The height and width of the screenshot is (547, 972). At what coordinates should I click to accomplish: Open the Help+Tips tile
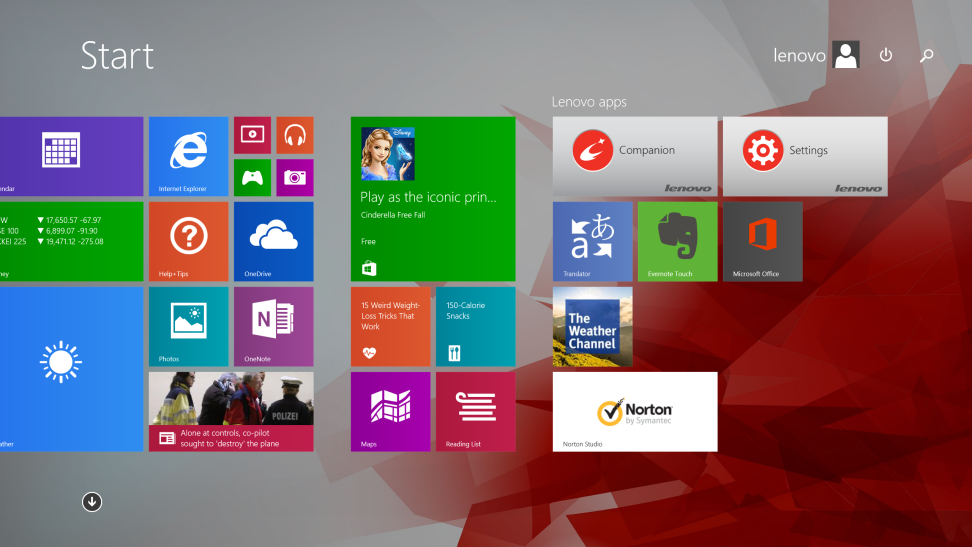pyautogui.click(x=188, y=241)
